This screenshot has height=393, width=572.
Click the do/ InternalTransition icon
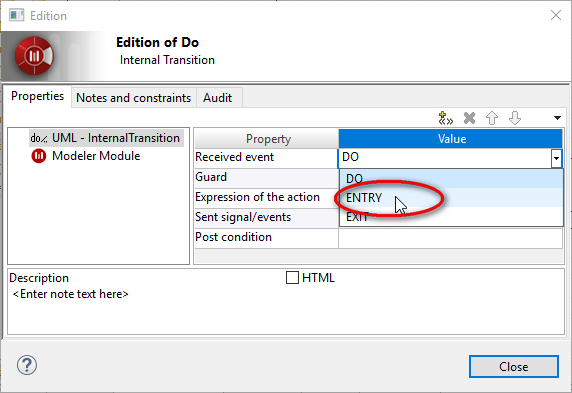click(38, 138)
